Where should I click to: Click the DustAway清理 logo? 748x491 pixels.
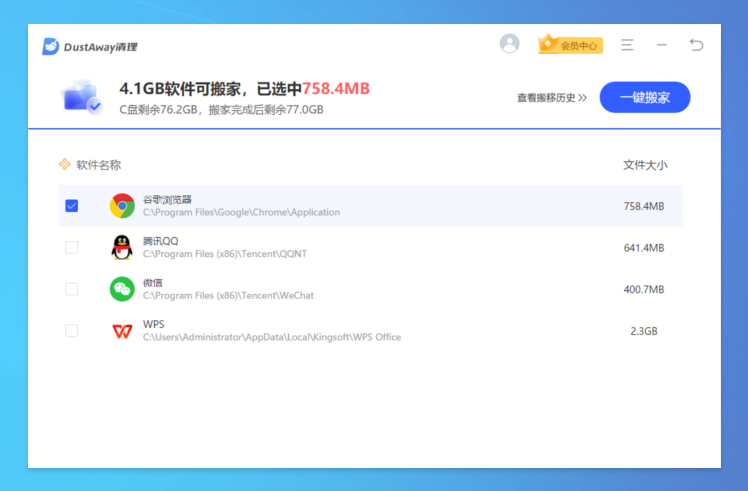coord(90,47)
